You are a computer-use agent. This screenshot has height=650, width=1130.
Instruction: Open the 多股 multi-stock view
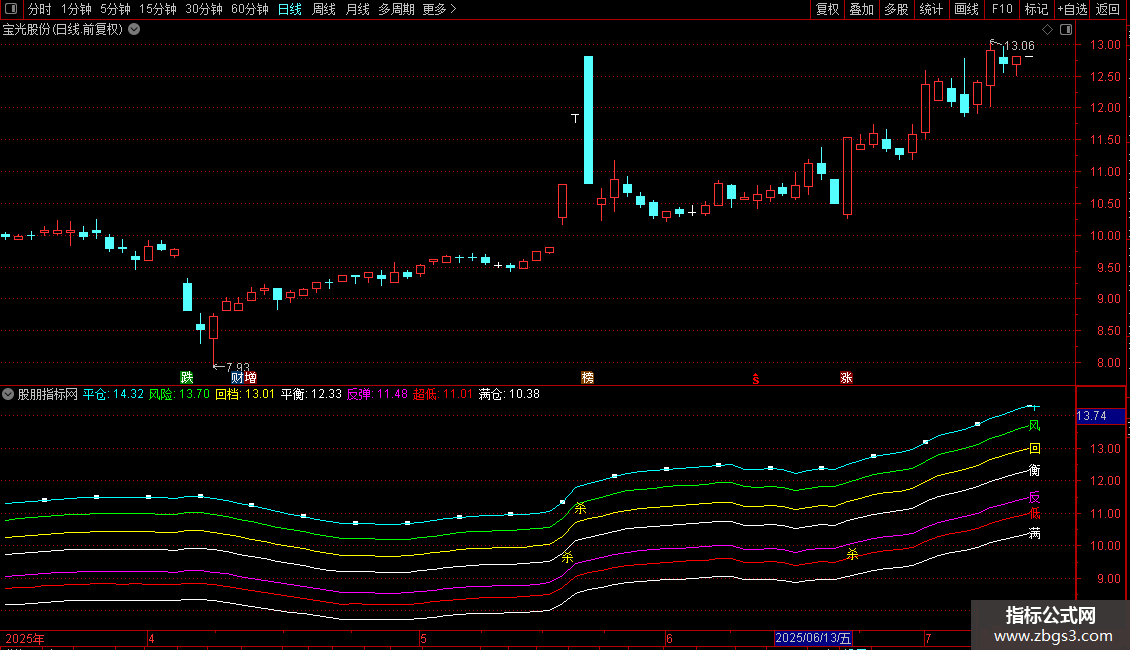click(x=896, y=9)
